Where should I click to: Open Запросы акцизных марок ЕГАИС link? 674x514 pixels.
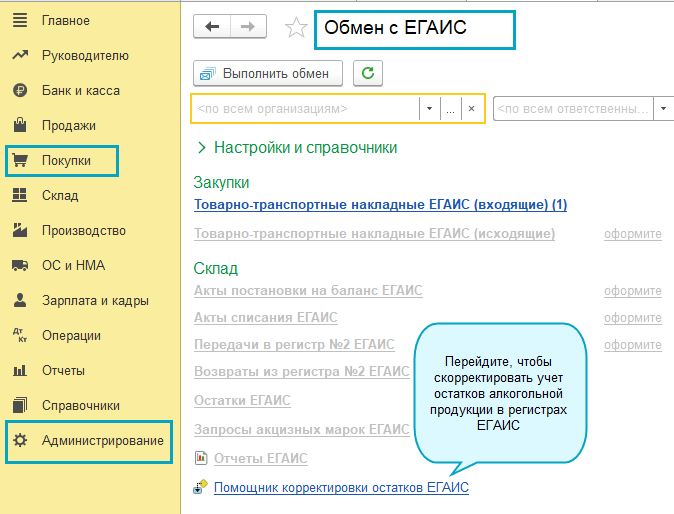click(x=302, y=429)
